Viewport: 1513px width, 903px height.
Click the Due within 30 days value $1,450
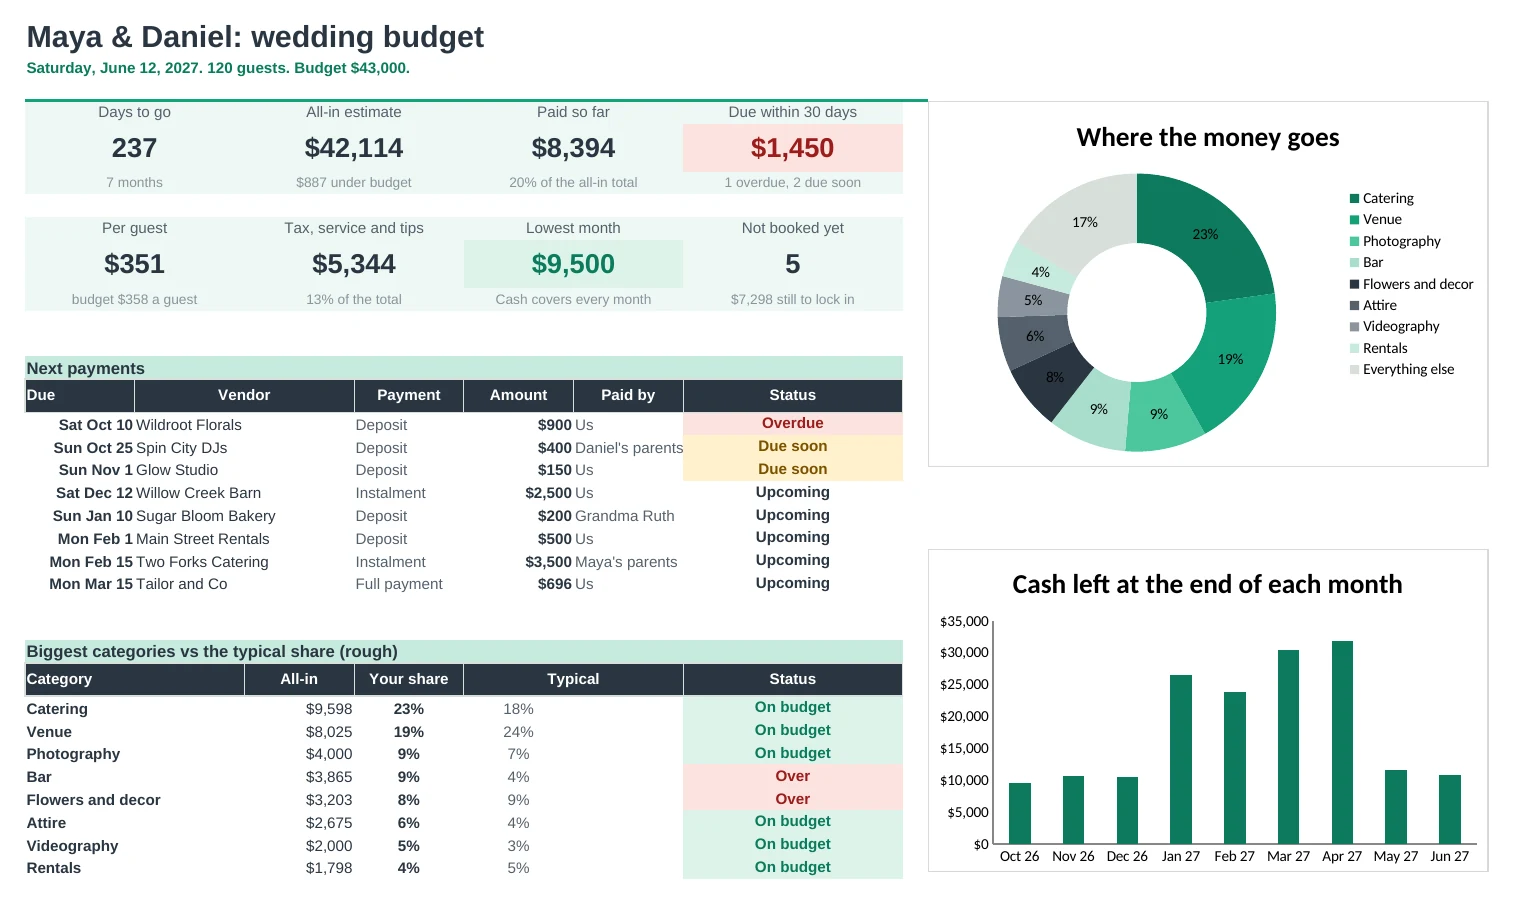[x=793, y=148]
